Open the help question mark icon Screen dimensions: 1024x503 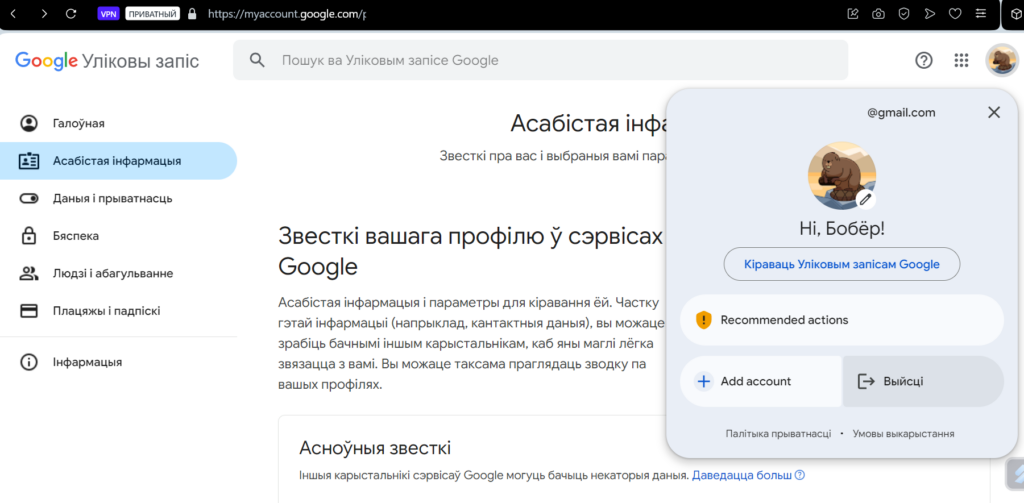coord(923,61)
